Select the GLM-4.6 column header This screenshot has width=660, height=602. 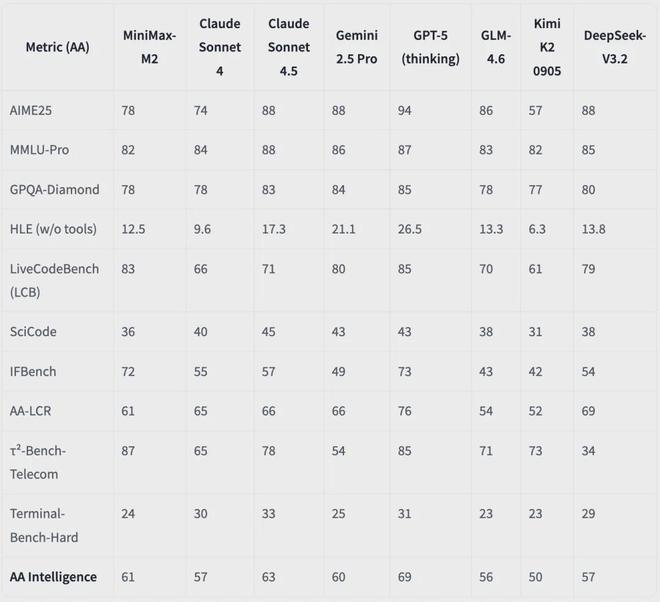point(496,48)
